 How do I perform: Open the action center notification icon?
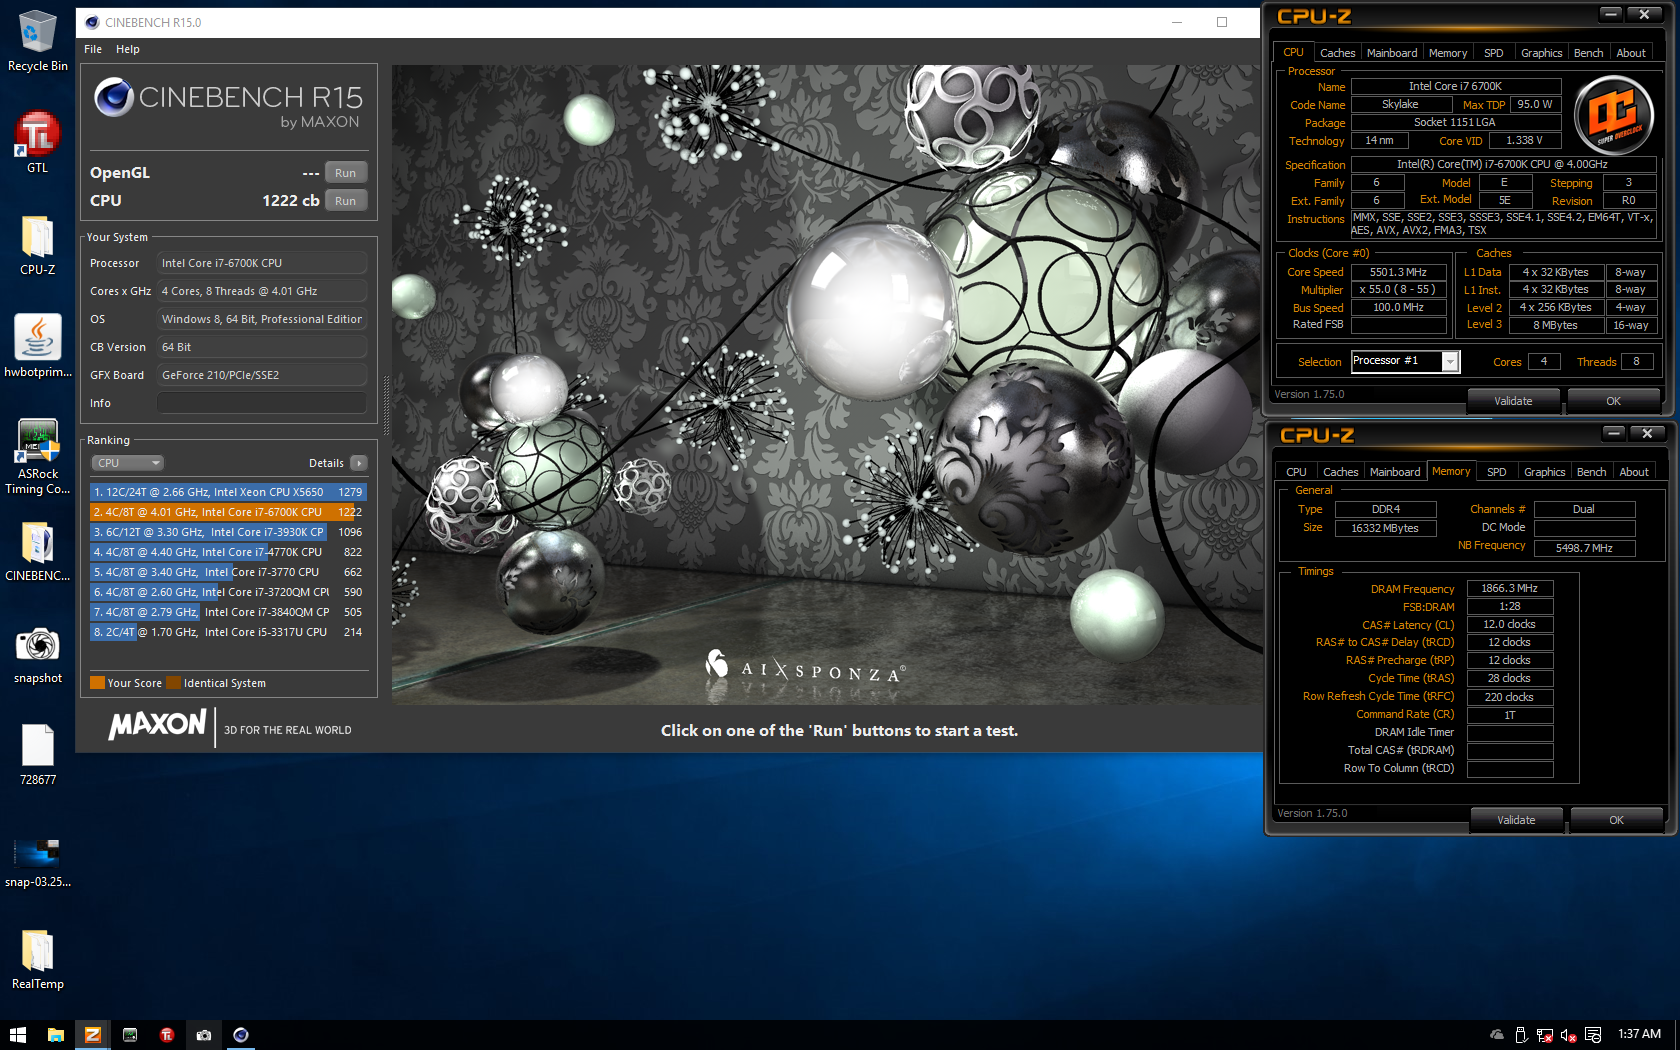point(1593,1035)
